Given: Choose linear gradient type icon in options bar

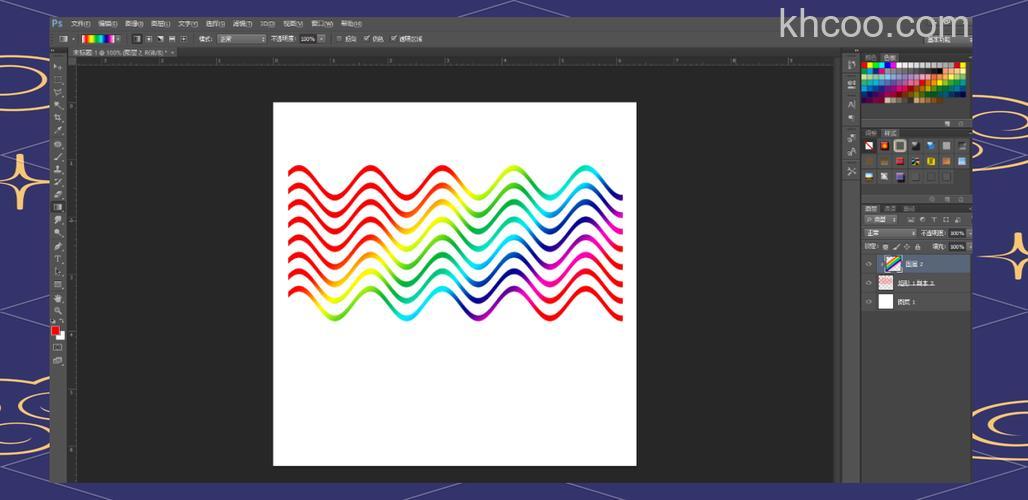Looking at the screenshot, I should click(x=137, y=39).
